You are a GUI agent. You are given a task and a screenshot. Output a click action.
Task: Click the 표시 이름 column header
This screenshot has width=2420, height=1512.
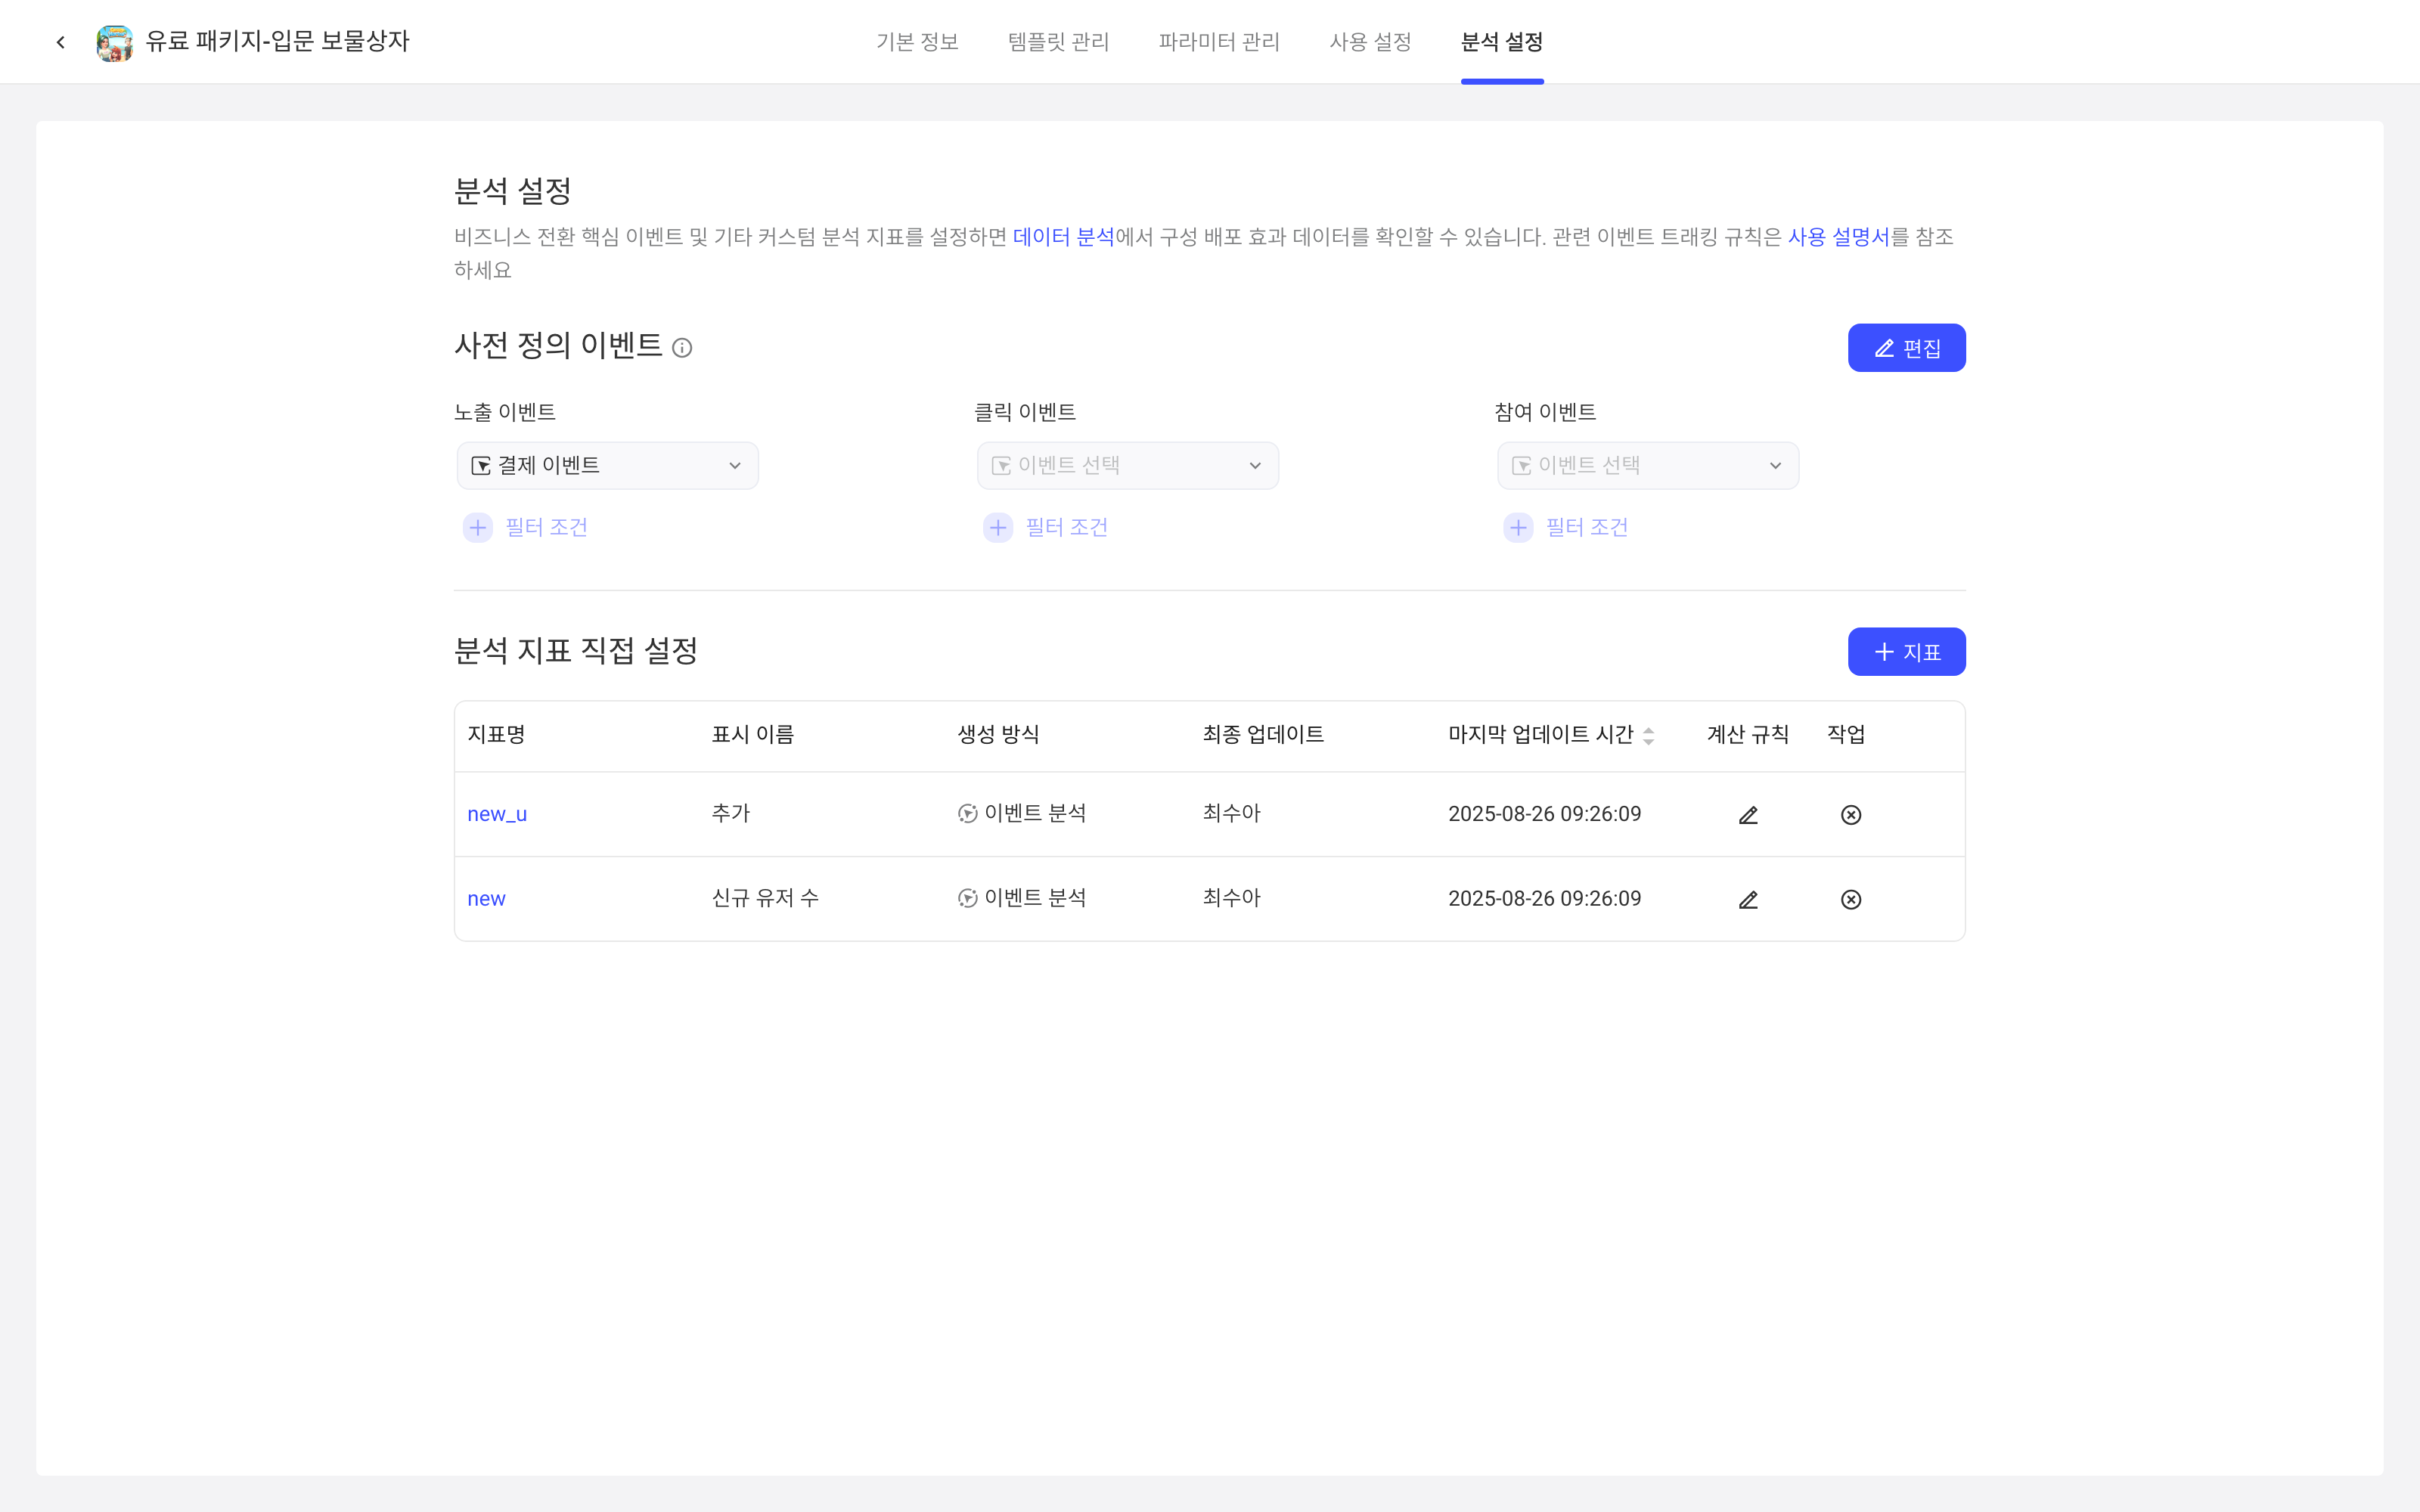(752, 735)
